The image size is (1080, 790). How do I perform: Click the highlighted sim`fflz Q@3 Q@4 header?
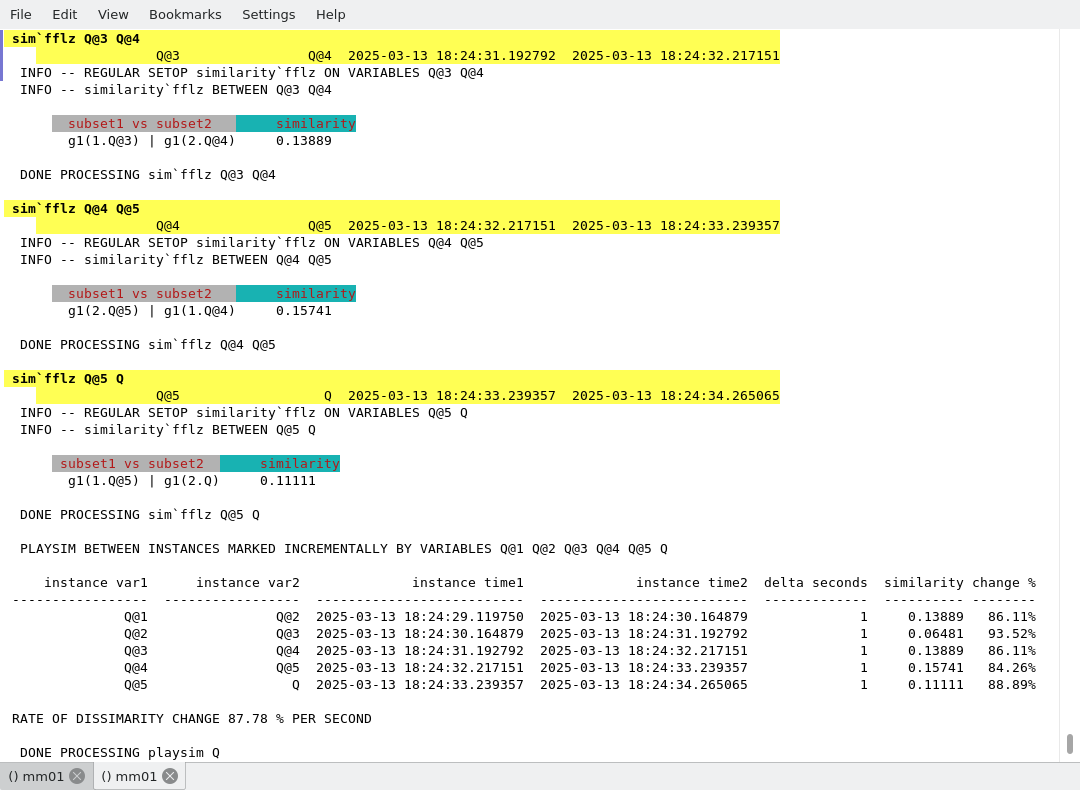76,39
